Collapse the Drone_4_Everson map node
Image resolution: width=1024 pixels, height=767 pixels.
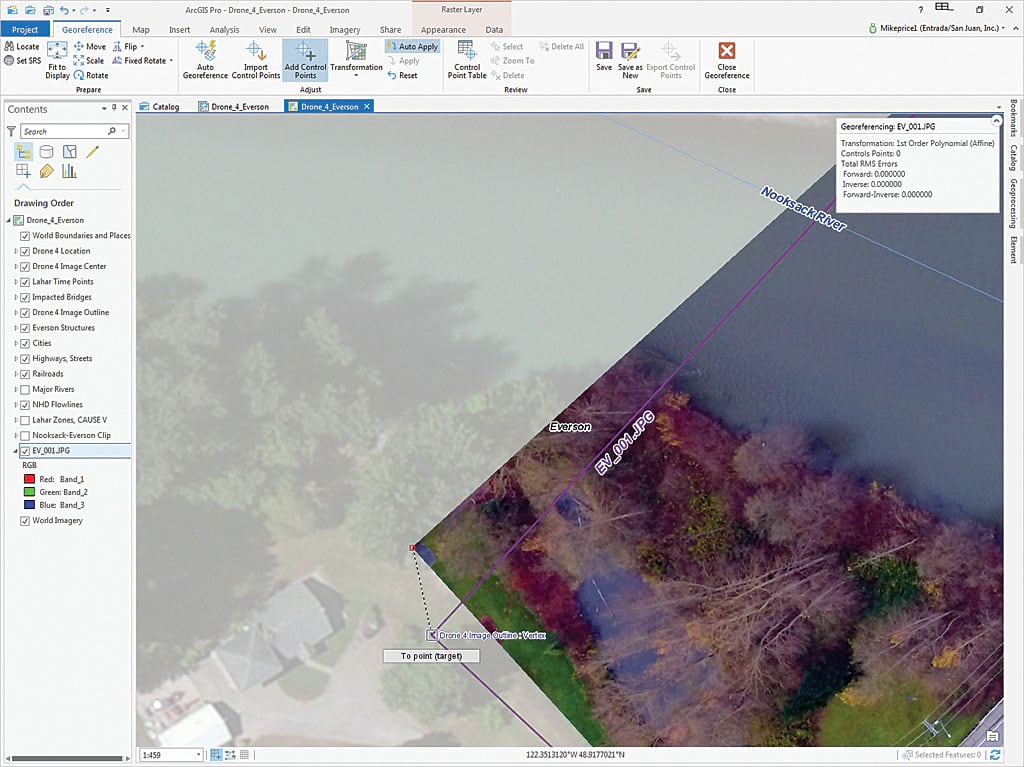[x=8, y=220]
